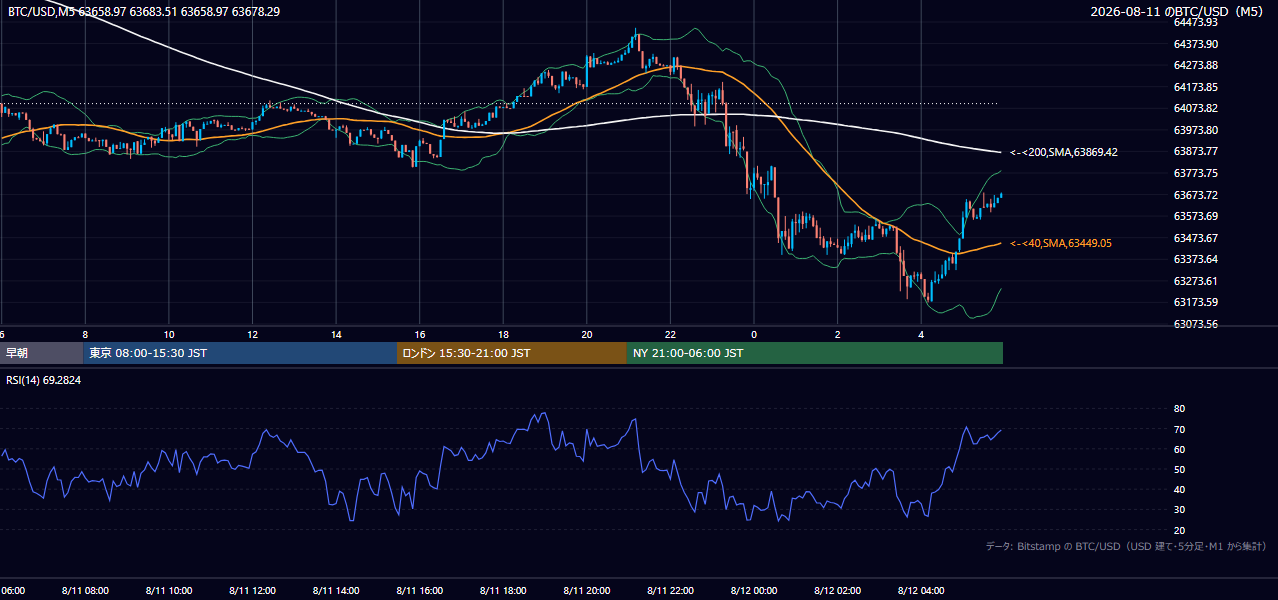Click hour tick 10 below the price chart
The image size is (1278, 600).
[x=169, y=334]
